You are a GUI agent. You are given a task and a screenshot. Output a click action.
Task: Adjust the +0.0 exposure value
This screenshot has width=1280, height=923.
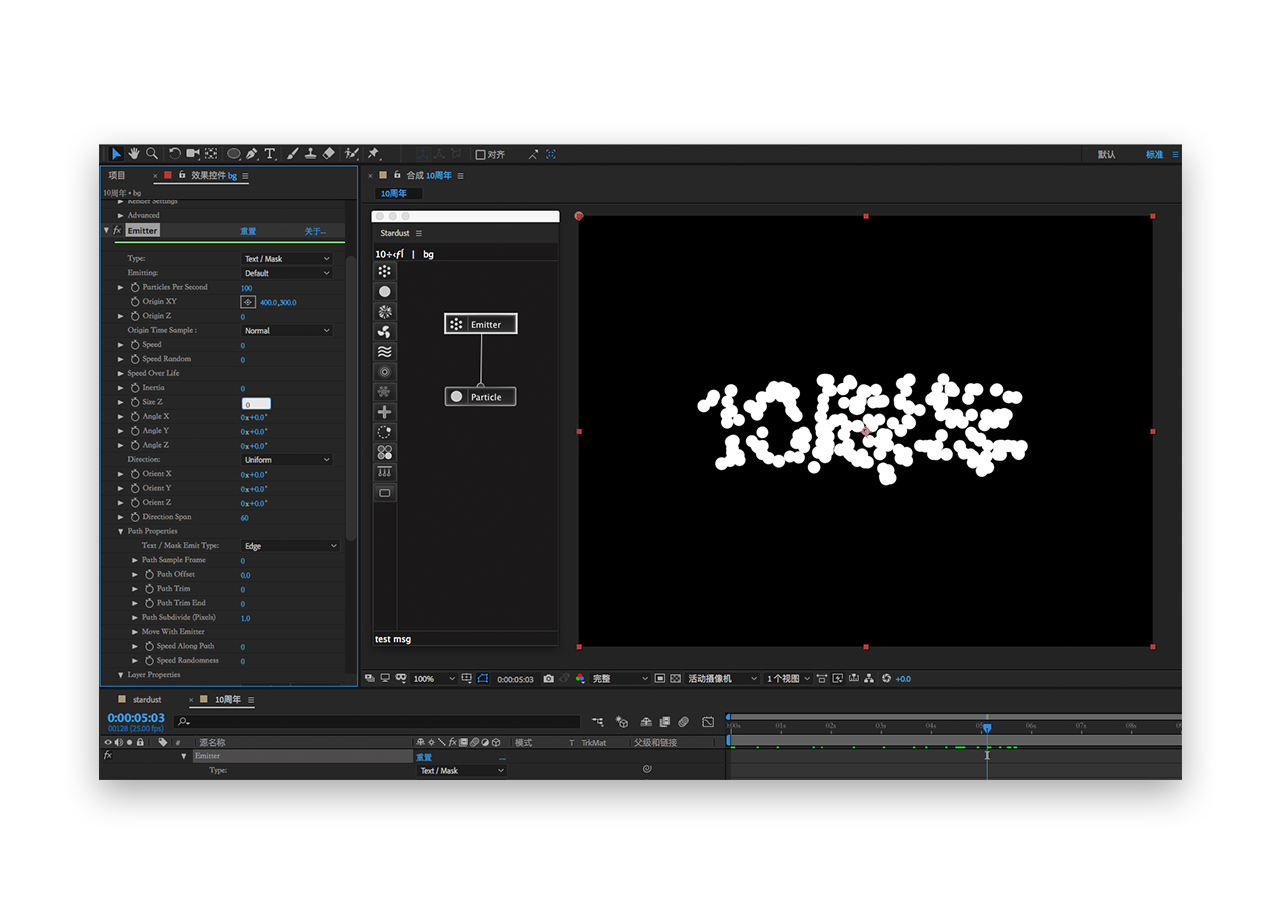(x=903, y=679)
